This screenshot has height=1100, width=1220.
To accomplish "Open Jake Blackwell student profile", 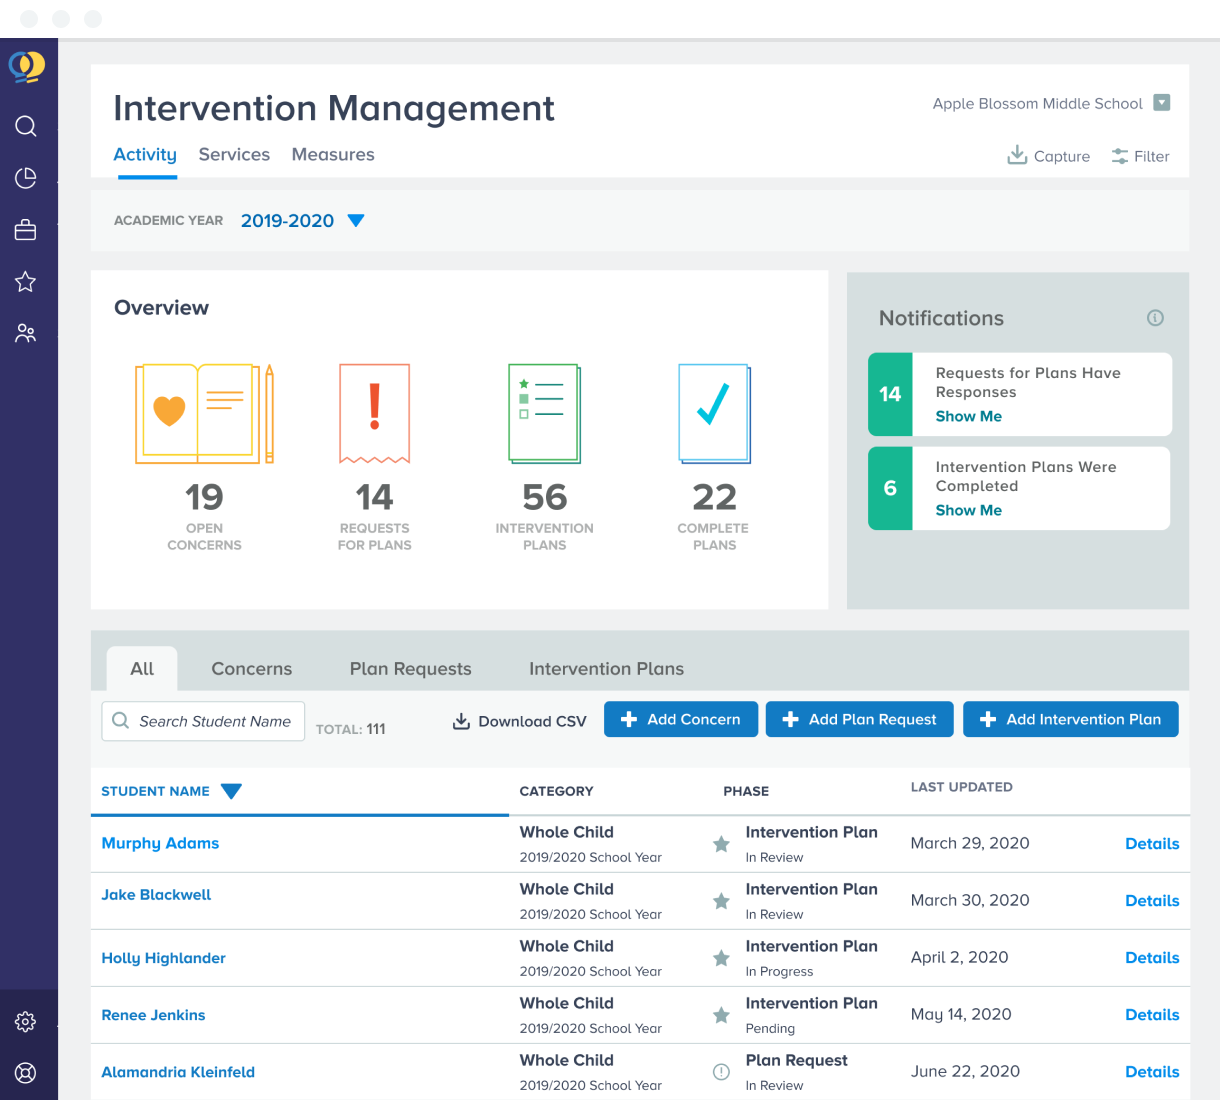I will 156,895.
